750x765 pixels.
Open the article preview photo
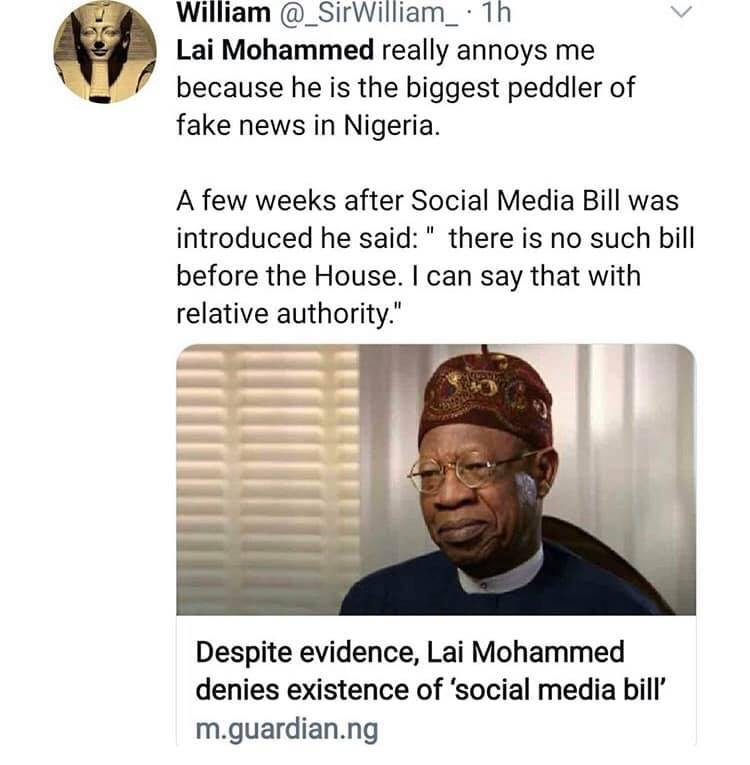coord(436,480)
